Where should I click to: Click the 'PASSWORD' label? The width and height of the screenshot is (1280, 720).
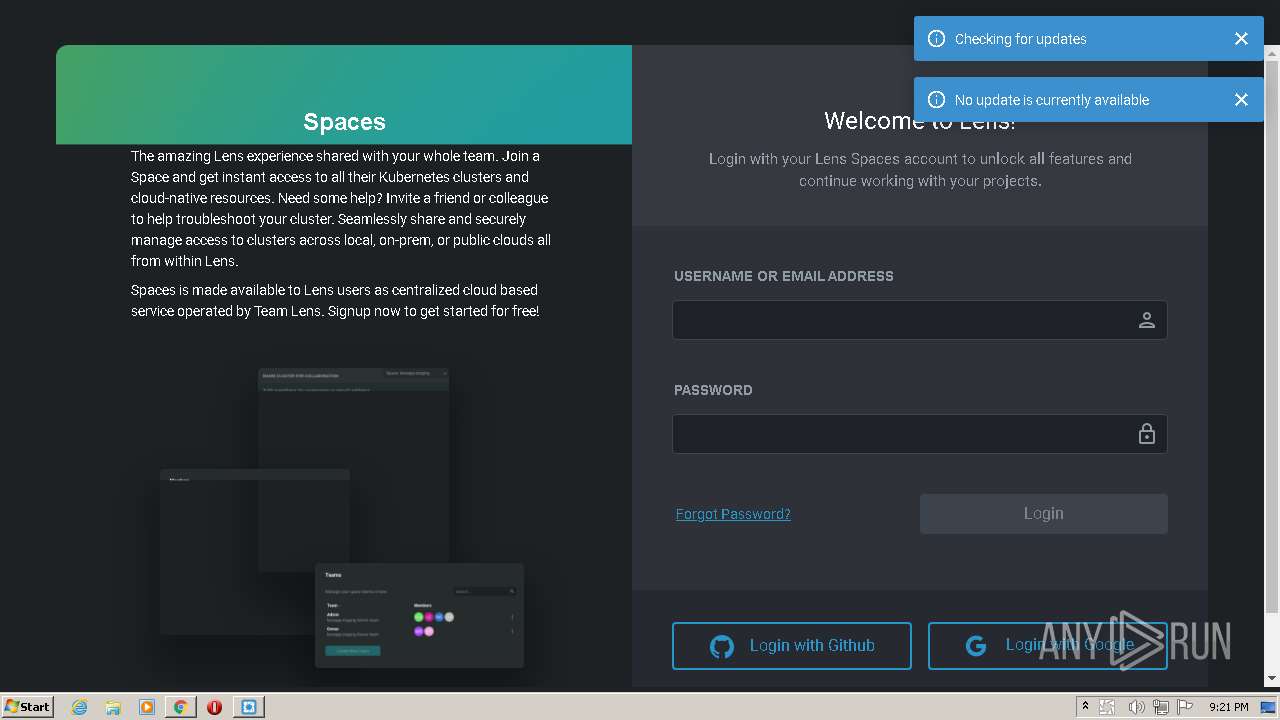point(713,390)
